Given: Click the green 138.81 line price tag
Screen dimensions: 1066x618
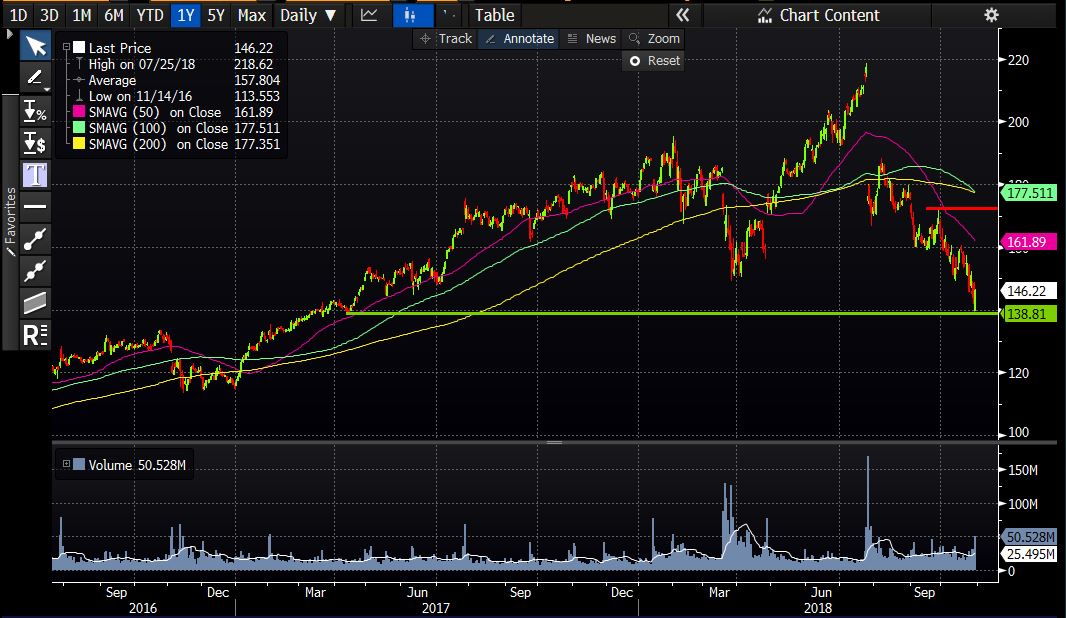Looking at the screenshot, I should pos(1028,314).
